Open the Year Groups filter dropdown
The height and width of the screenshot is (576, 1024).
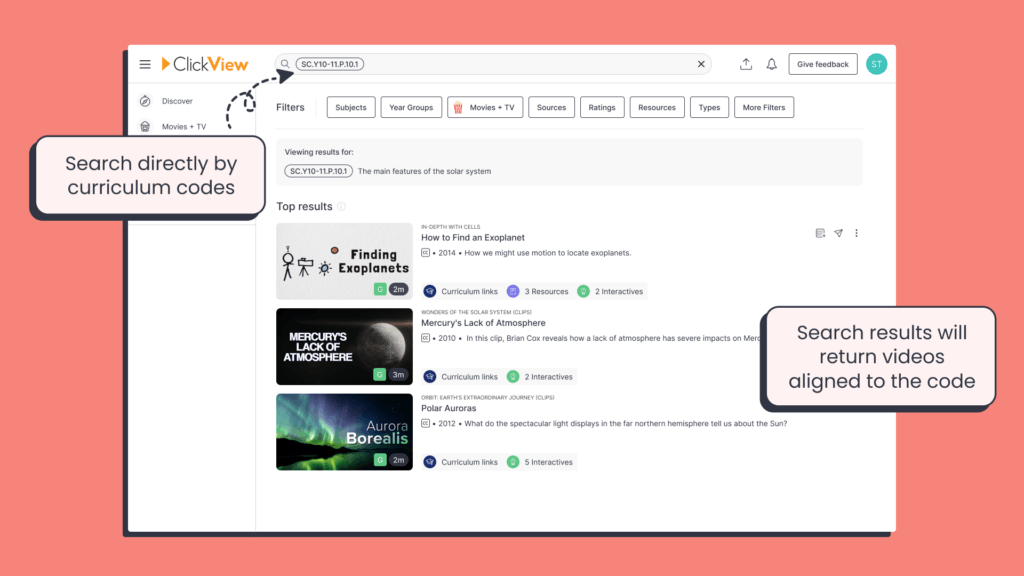click(x=411, y=107)
